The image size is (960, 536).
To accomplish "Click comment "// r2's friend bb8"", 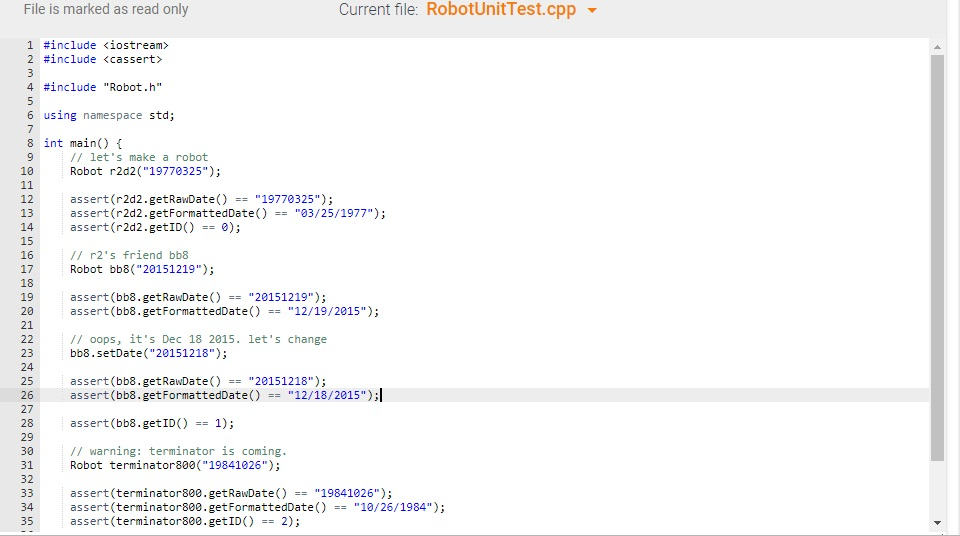I will click(129, 255).
